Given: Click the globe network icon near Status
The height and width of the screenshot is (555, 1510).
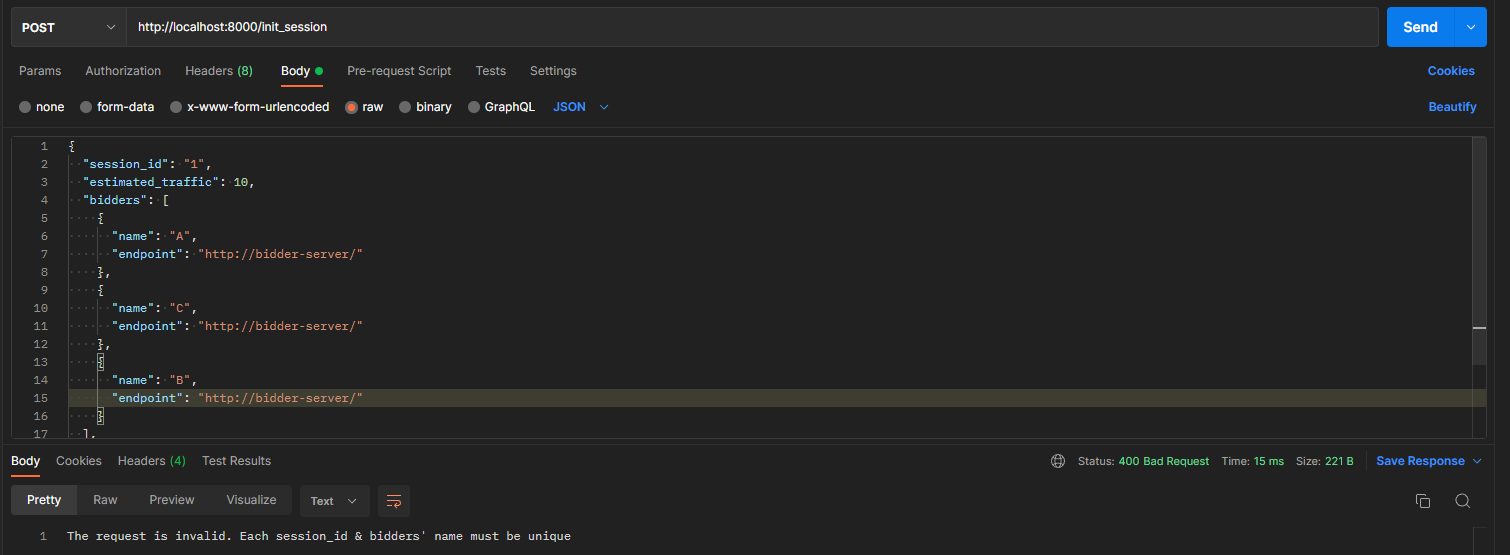Looking at the screenshot, I should click(1058, 461).
